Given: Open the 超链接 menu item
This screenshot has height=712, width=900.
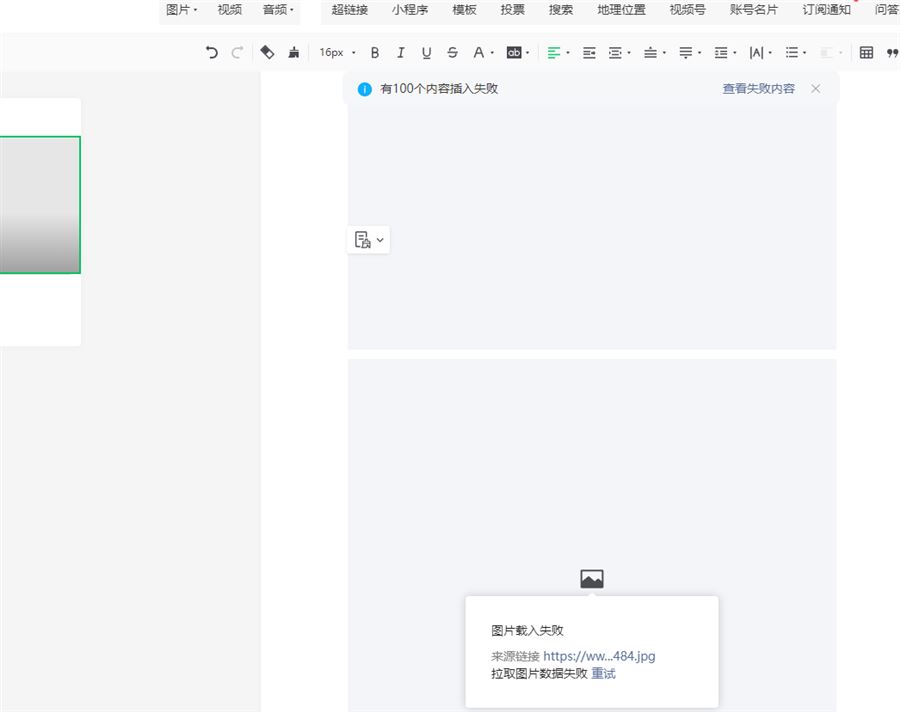Looking at the screenshot, I should (350, 10).
